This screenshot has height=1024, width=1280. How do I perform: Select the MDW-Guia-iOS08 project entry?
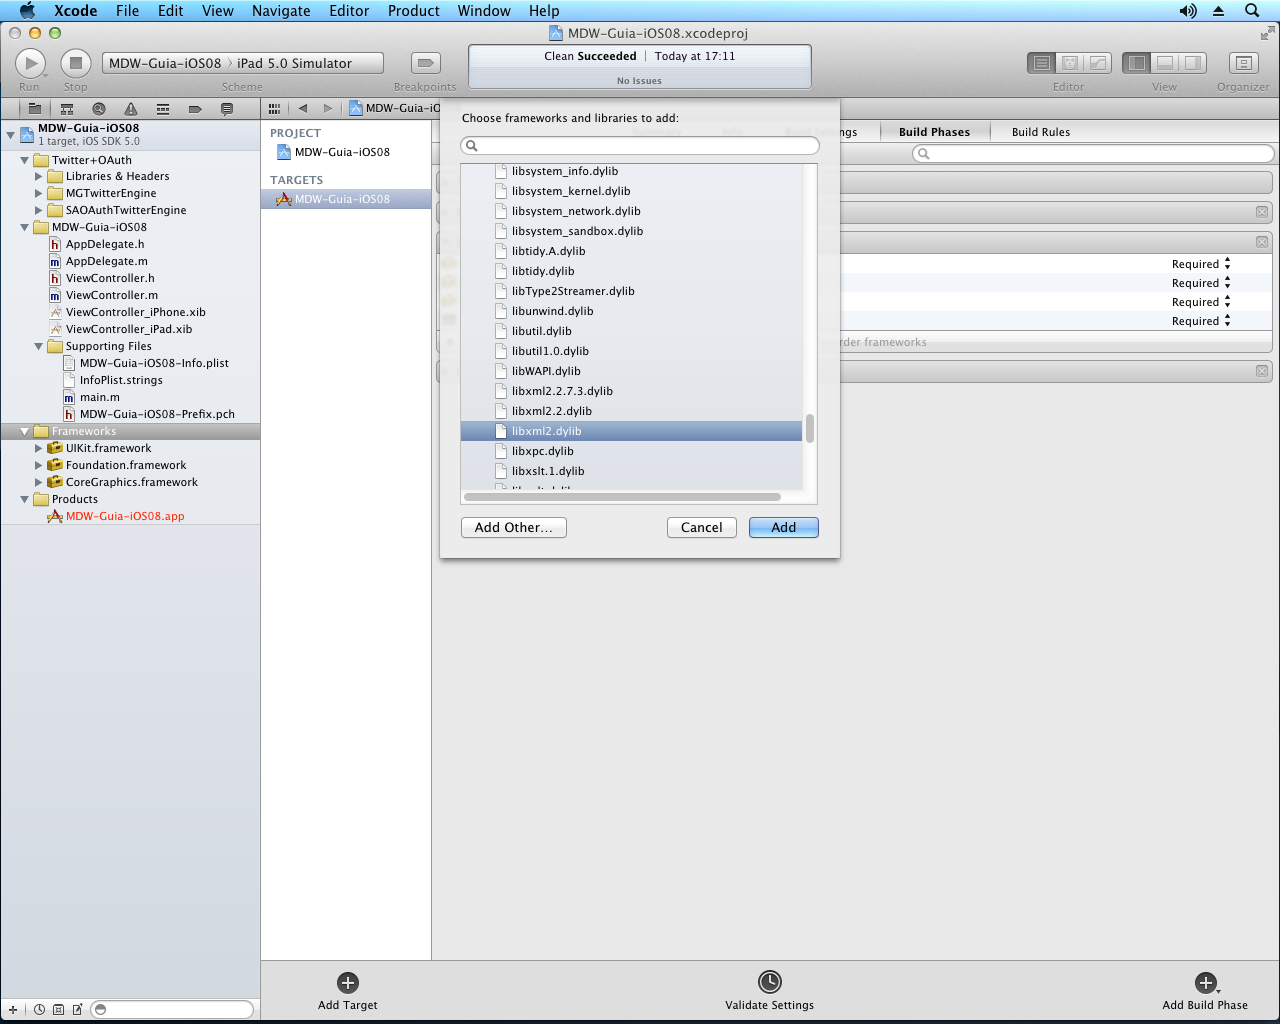[x=342, y=152]
